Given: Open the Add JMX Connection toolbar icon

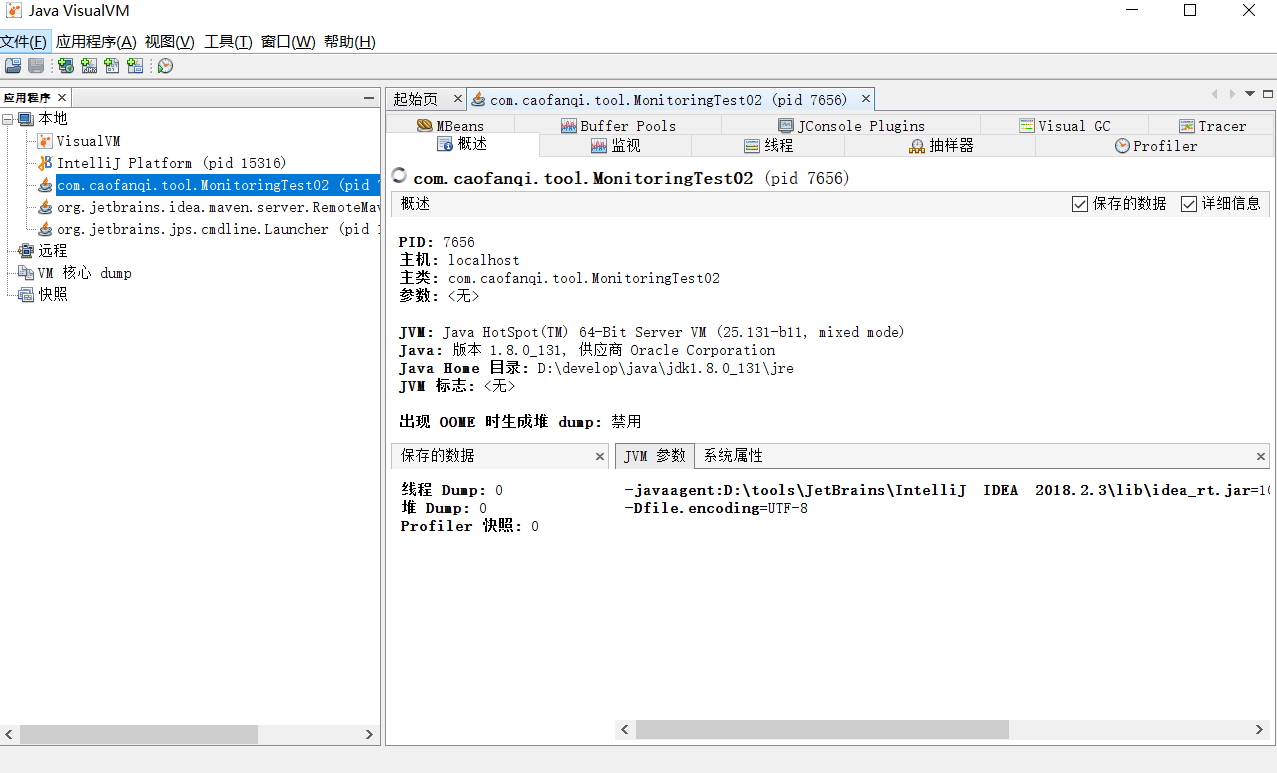Looking at the screenshot, I should [88, 65].
